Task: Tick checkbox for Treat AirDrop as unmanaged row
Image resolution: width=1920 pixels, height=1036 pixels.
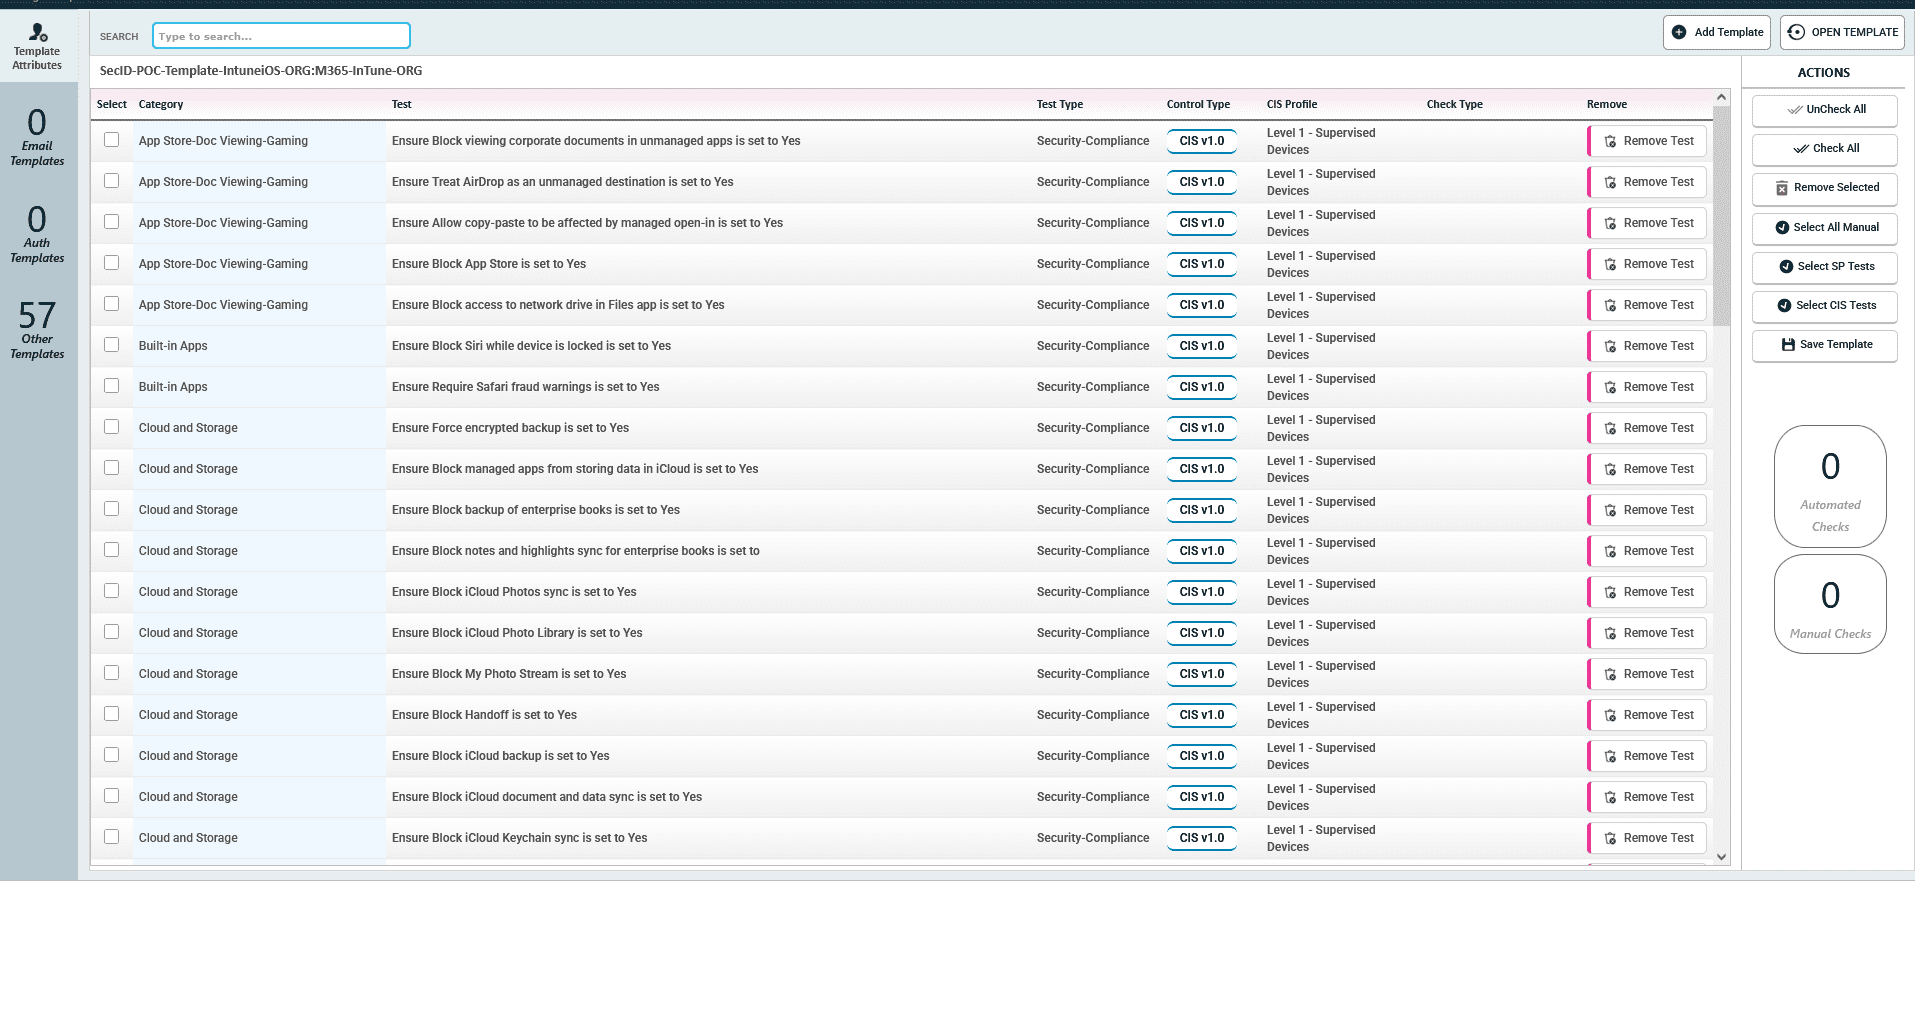Action: [x=112, y=181]
